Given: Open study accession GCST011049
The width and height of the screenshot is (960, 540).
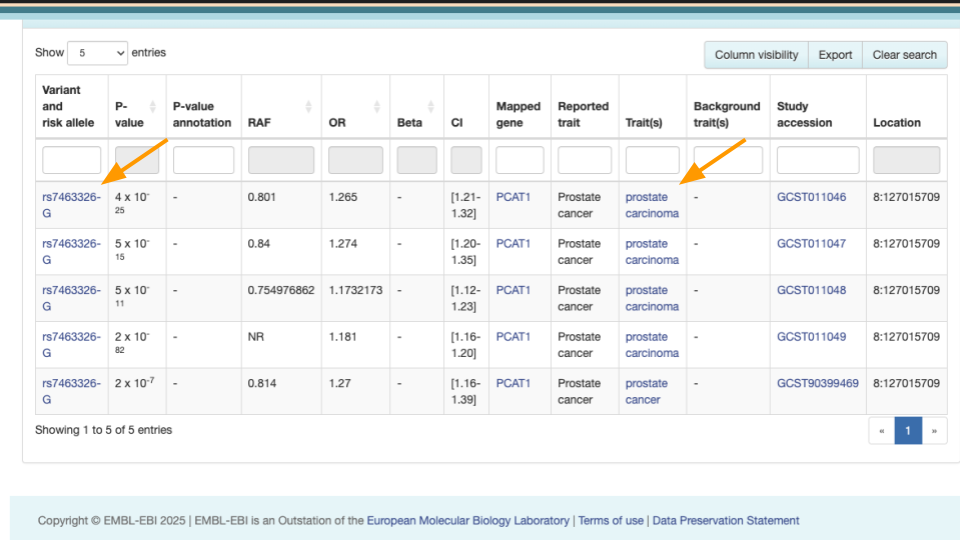Looking at the screenshot, I should click(x=811, y=337).
